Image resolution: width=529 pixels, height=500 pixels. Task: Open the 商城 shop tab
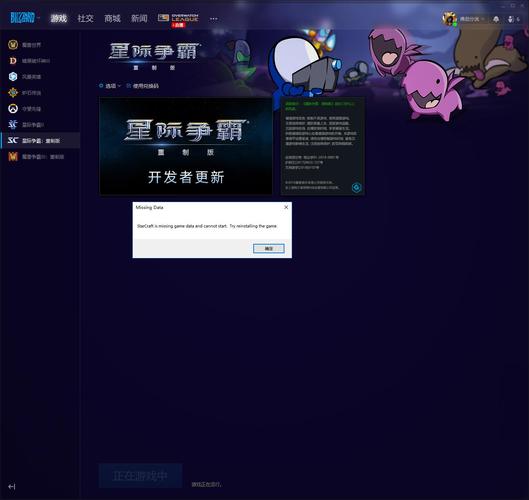click(x=112, y=18)
